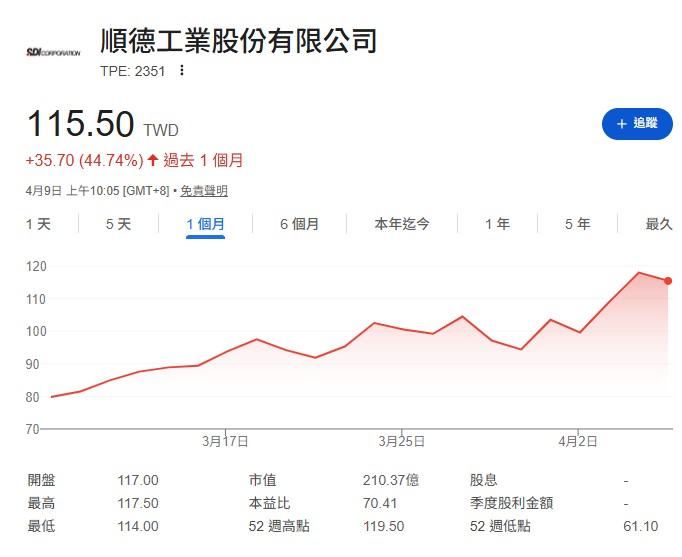Click the change value +35.70 (44.74%)
Screen dimensions: 682x557
(x=84, y=160)
